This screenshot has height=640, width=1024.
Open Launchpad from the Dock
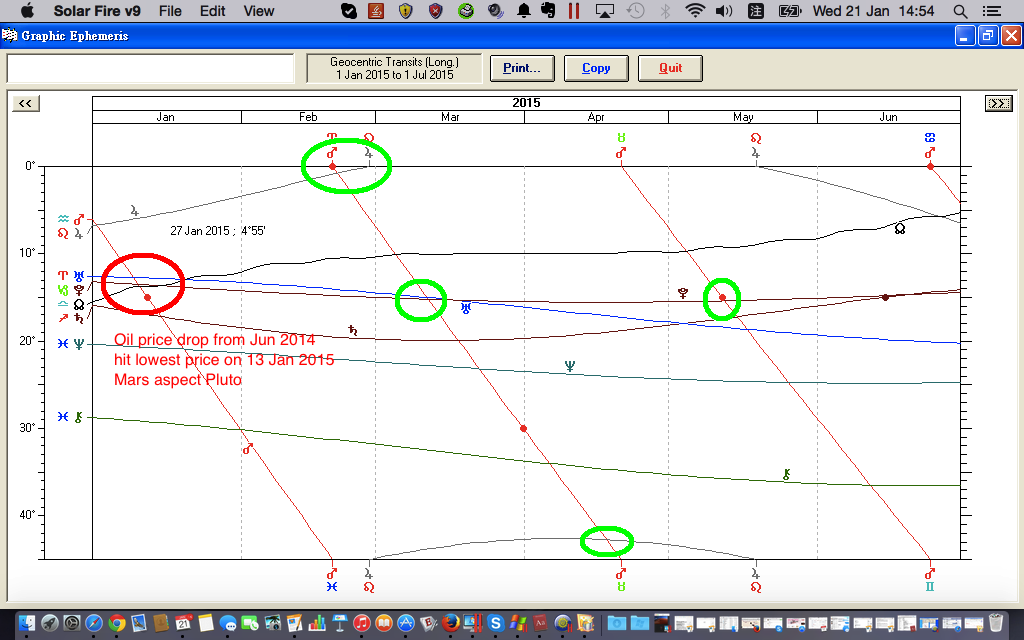pos(50,623)
